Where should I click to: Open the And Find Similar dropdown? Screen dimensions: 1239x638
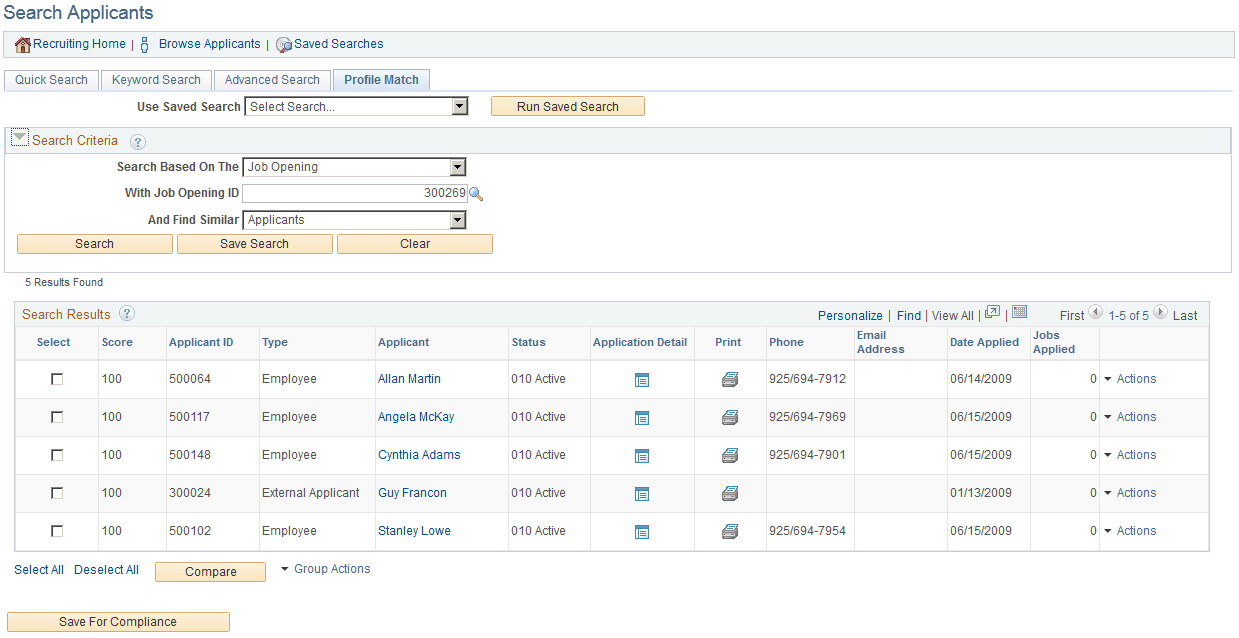458,219
